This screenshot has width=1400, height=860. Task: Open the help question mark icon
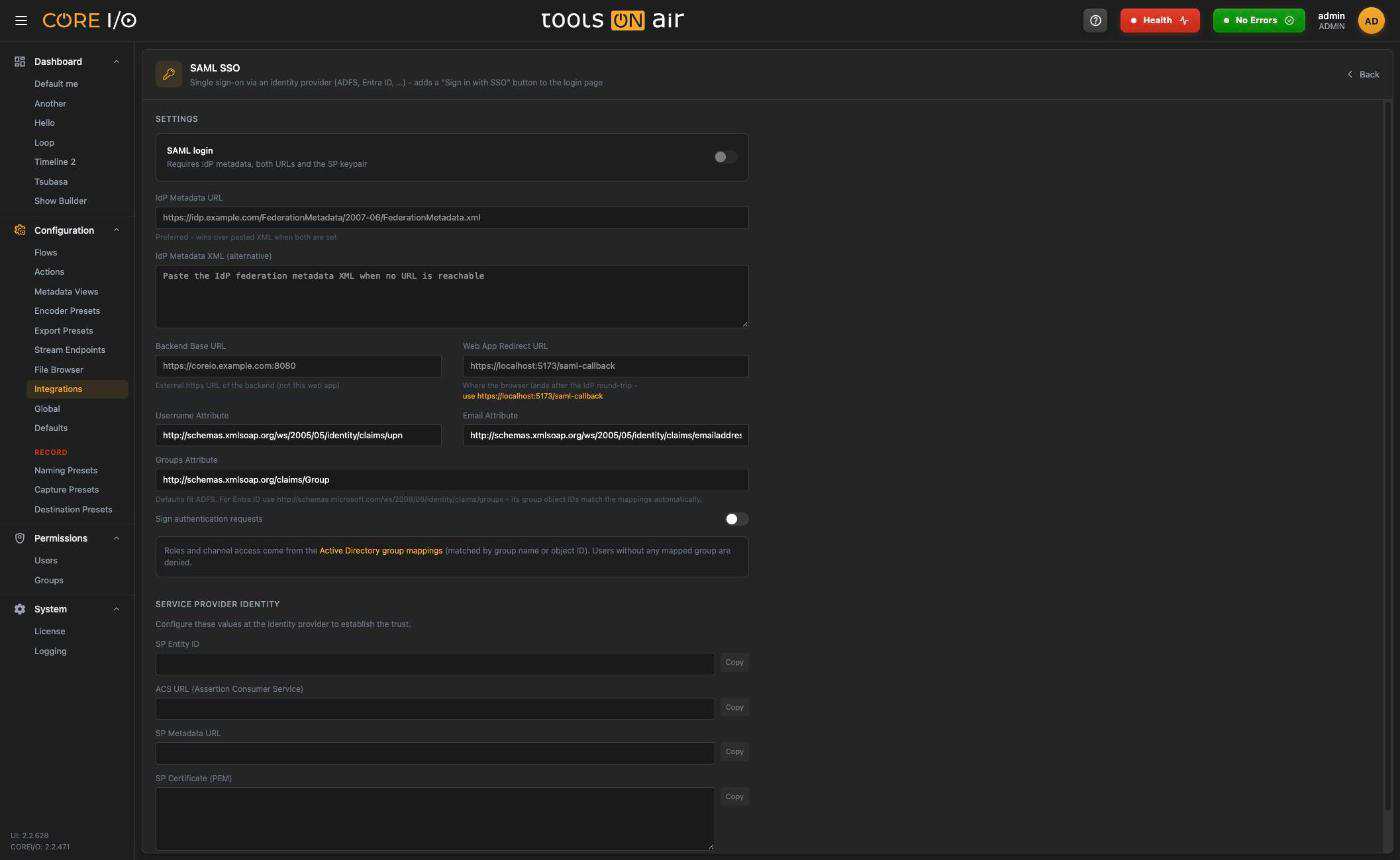tap(1095, 20)
